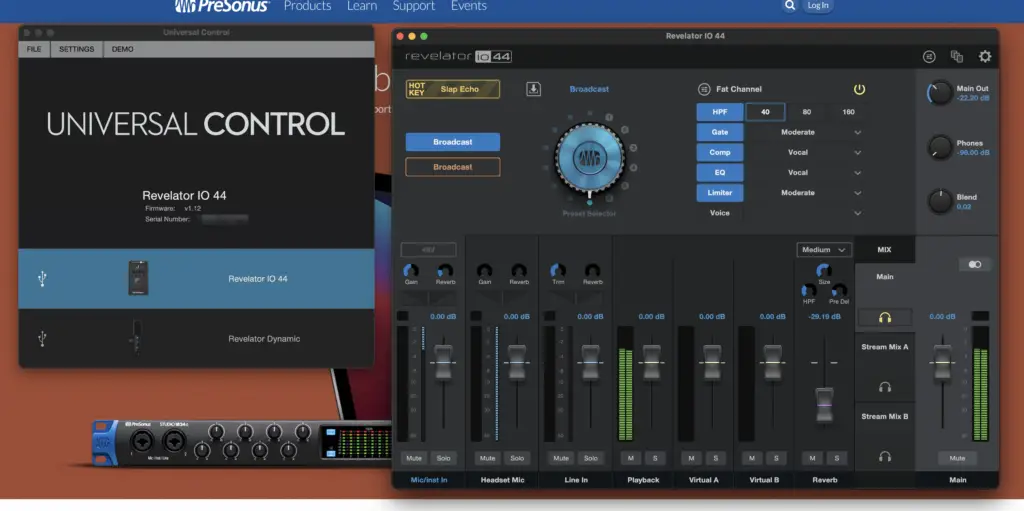The image size is (1024, 511).
Task: Select HPF frequency 40
Action: (765, 112)
